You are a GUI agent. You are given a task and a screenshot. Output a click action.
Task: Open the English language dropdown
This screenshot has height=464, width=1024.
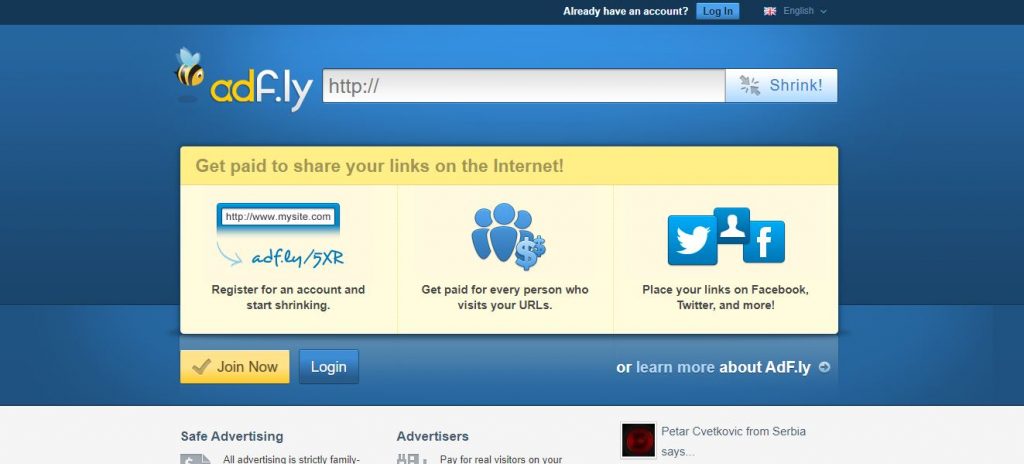[795, 11]
